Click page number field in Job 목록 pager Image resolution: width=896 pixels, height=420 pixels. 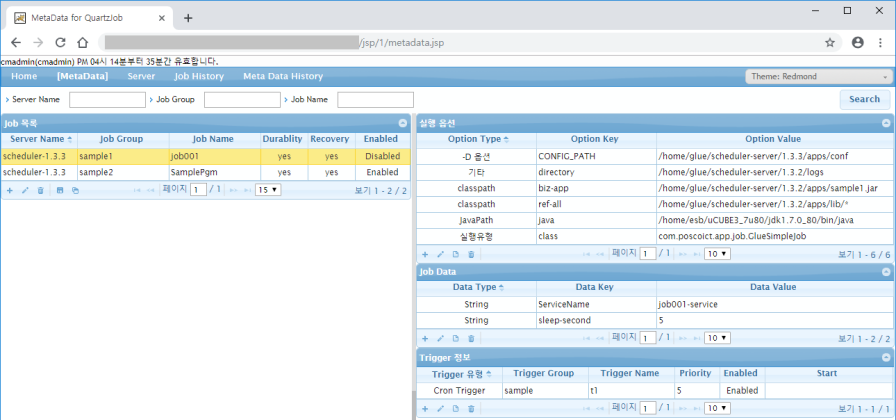click(198, 190)
